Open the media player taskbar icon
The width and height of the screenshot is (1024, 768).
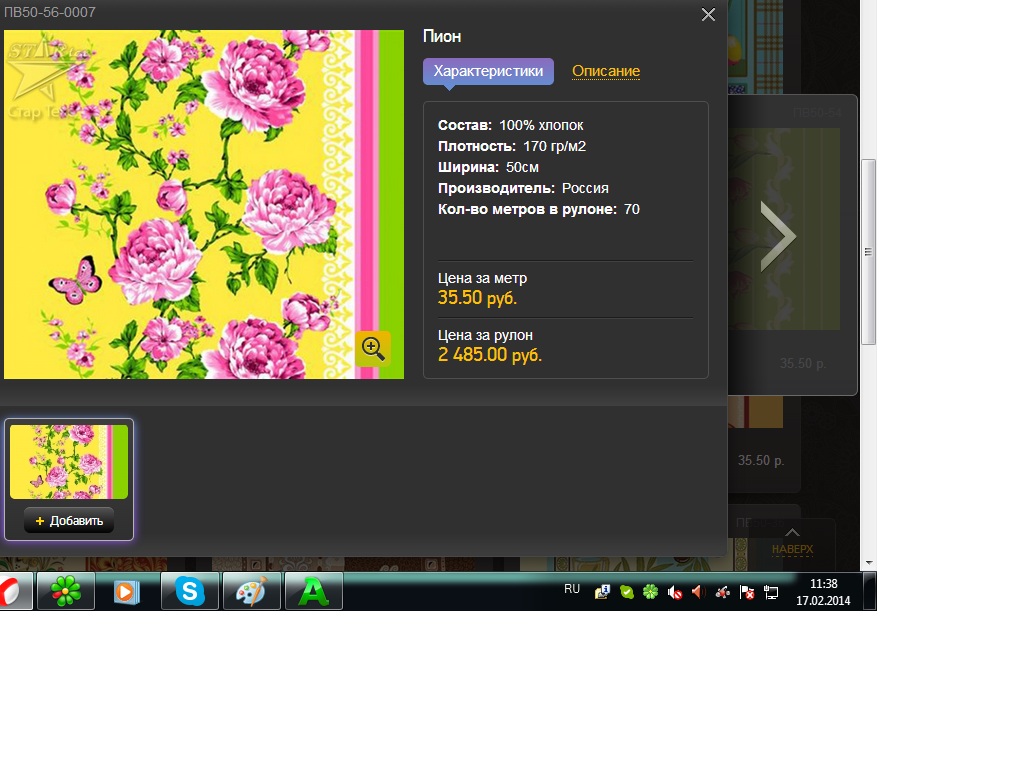(127, 591)
